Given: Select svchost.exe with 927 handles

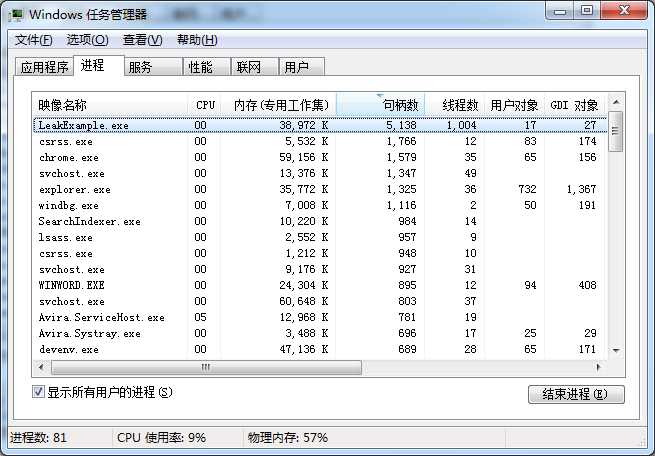Looking at the screenshot, I should 319,269.
